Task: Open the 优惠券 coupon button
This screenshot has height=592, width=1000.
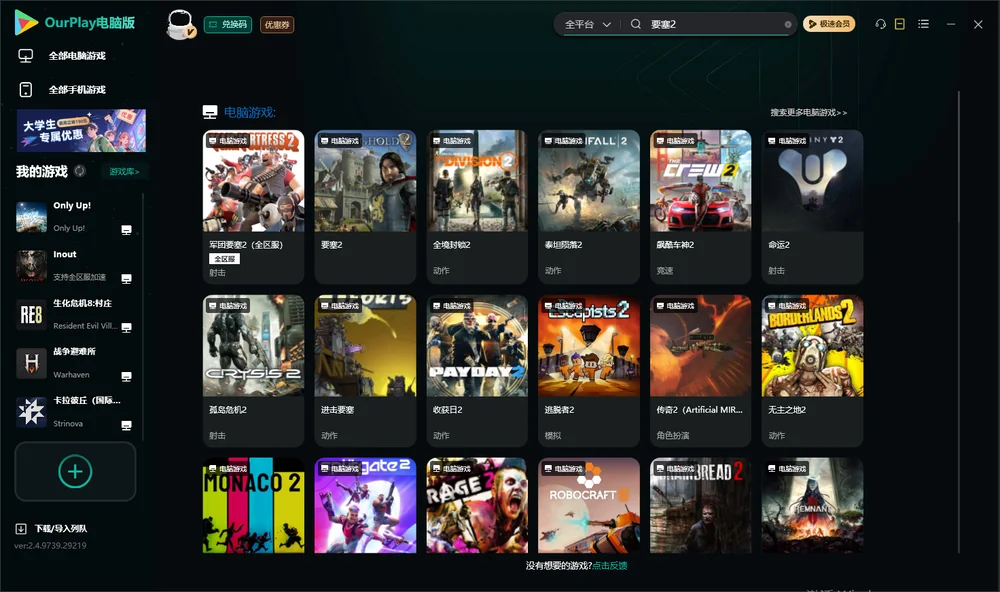Action: click(x=277, y=25)
